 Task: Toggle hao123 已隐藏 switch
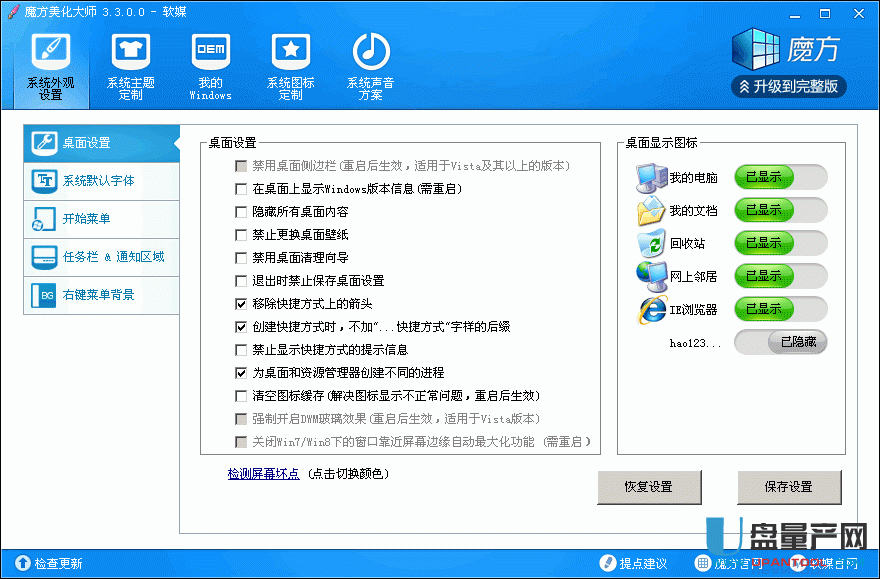pyautogui.click(x=781, y=342)
